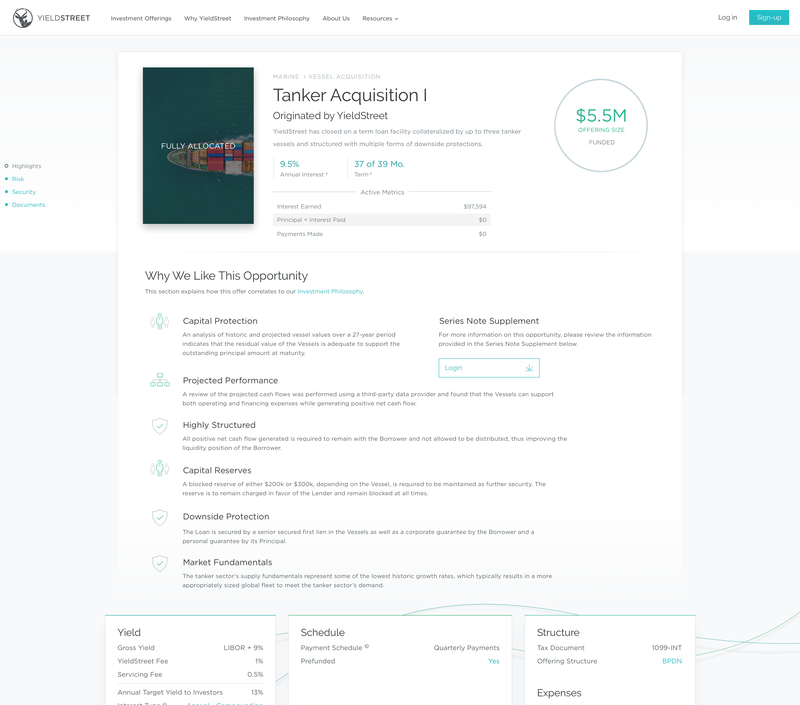Click the Prefunded 'Yes' value
This screenshot has width=800, height=705.
tap(493, 661)
